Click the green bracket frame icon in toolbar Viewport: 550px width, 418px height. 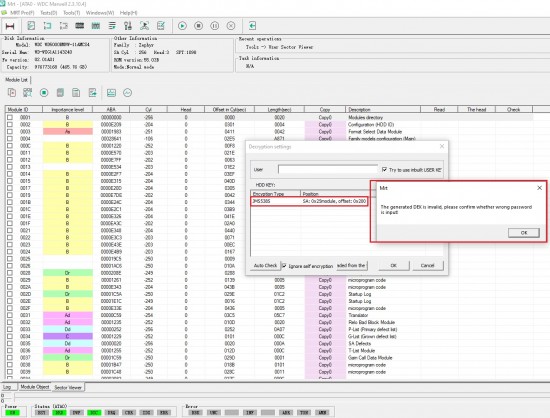pos(47,26)
